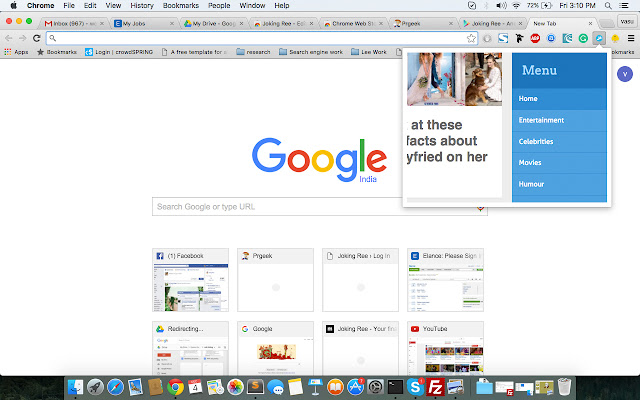The height and width of the screenshot is (400, 640).
Task: Open FileZilla from the dock
Action: pos(435,387)
